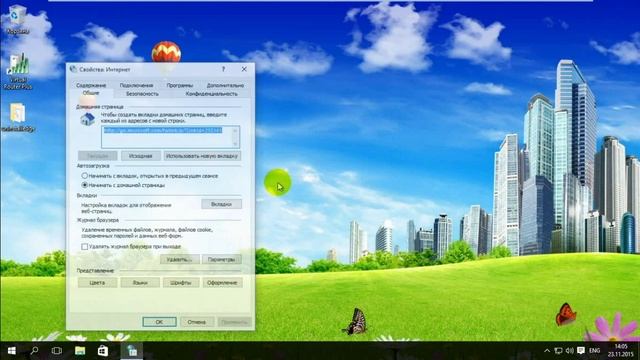Click the Windows Start button

tap(11, 351)
